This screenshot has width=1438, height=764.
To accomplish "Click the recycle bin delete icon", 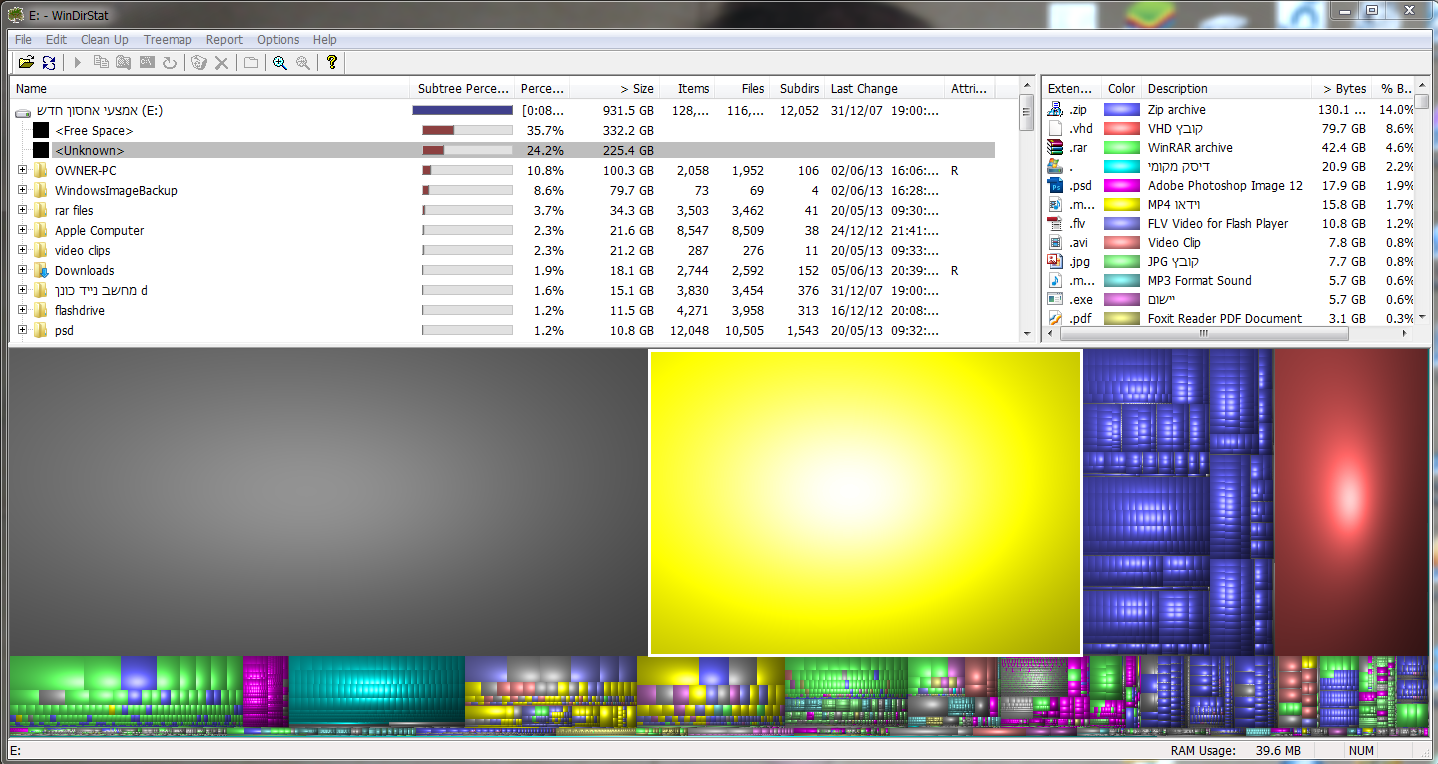I will click(198, 62).
